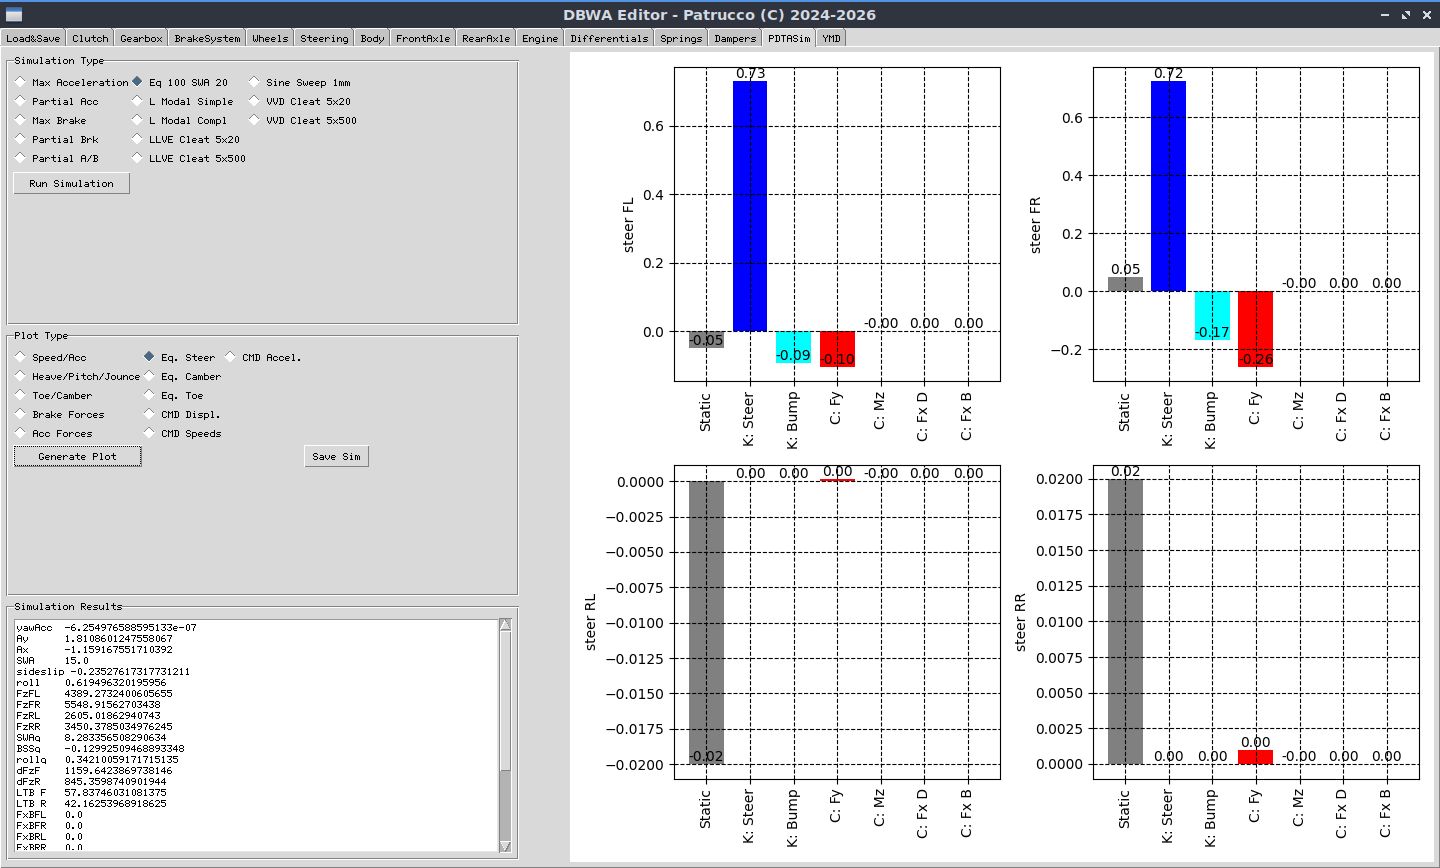Pick LLVE Cleat 5x20 simulation
Image resolution: width=1440 pixels, height=868 pixels.
186,139
